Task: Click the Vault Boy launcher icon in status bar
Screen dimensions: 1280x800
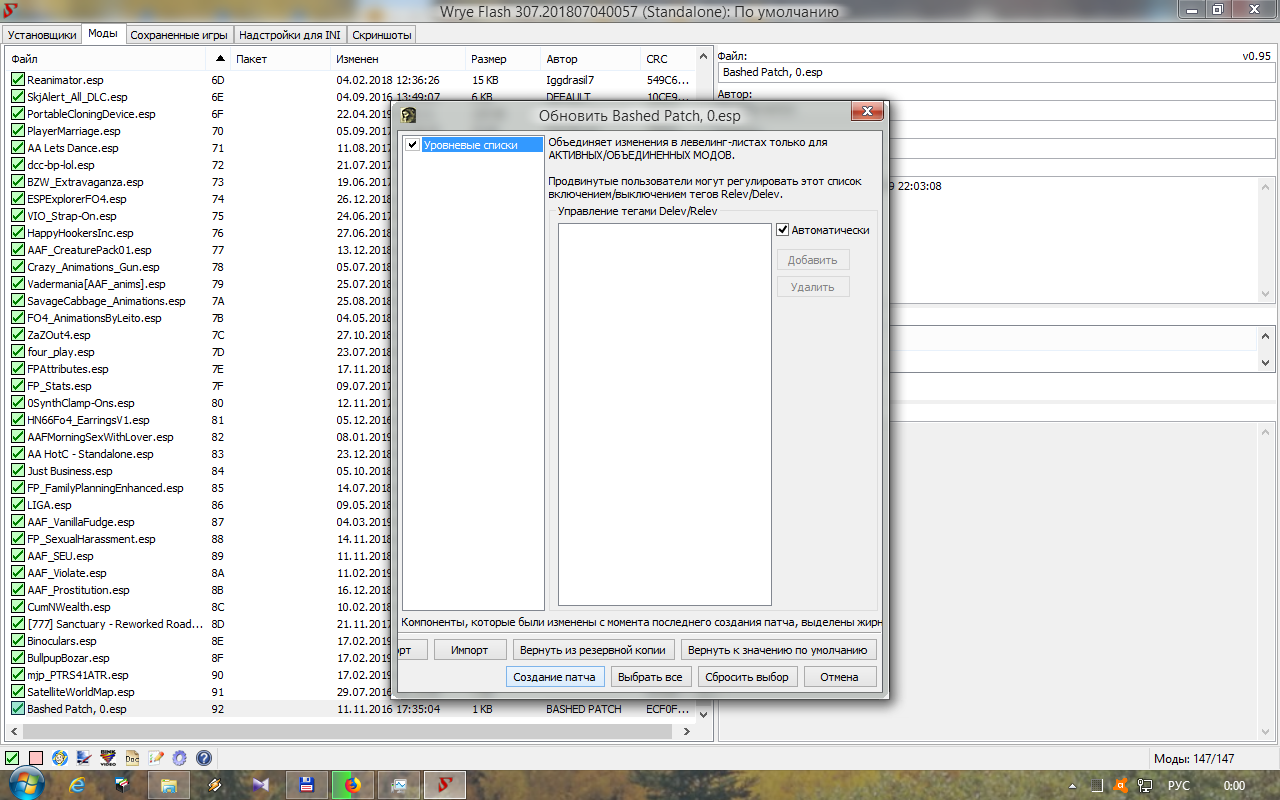Action: pyautogui.click(x=60, y=759)
